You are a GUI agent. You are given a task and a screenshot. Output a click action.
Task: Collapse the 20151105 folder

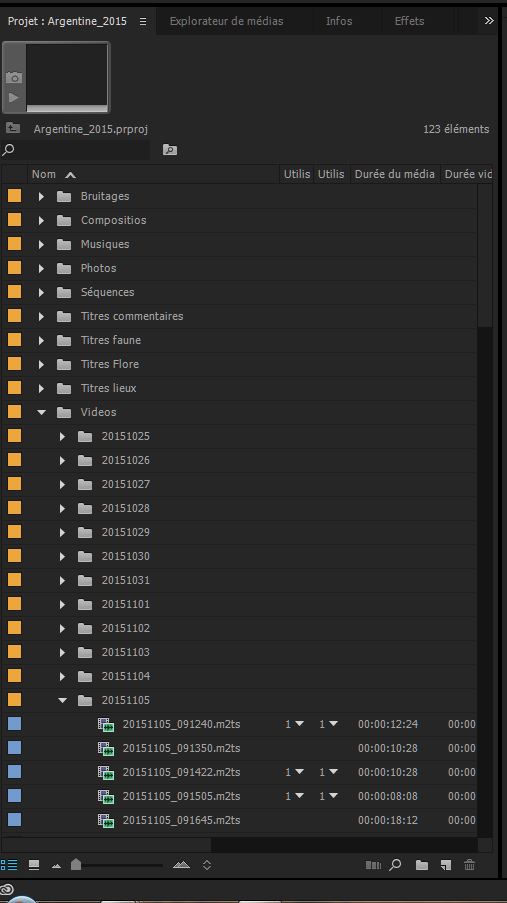point(62,700)
